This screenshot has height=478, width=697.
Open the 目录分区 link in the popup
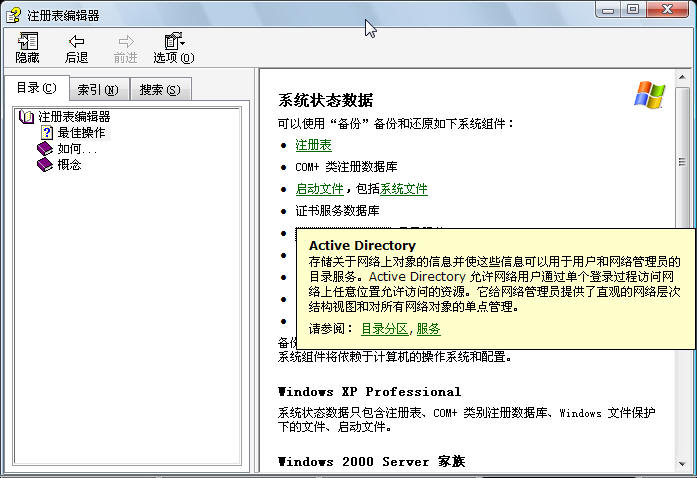point(385,329)
